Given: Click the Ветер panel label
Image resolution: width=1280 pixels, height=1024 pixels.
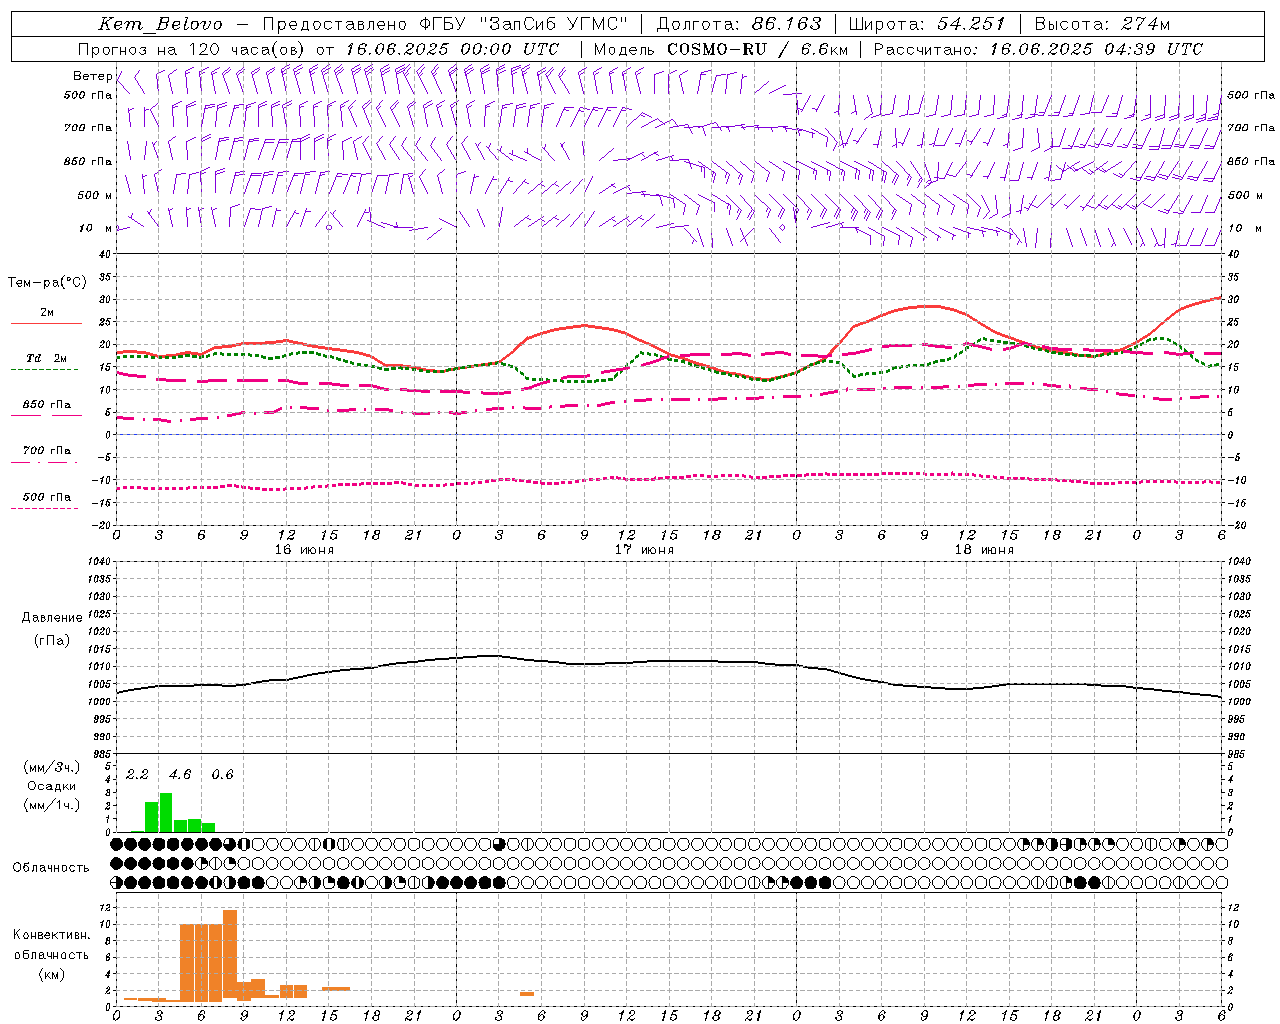Looking at the screenshot, I should tap(92, 76).
